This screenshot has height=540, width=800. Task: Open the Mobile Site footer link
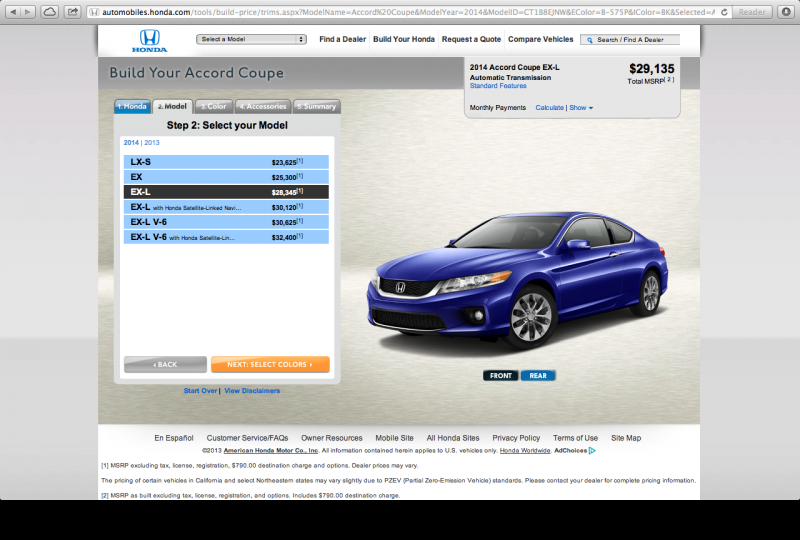click(x=394, y=438)
